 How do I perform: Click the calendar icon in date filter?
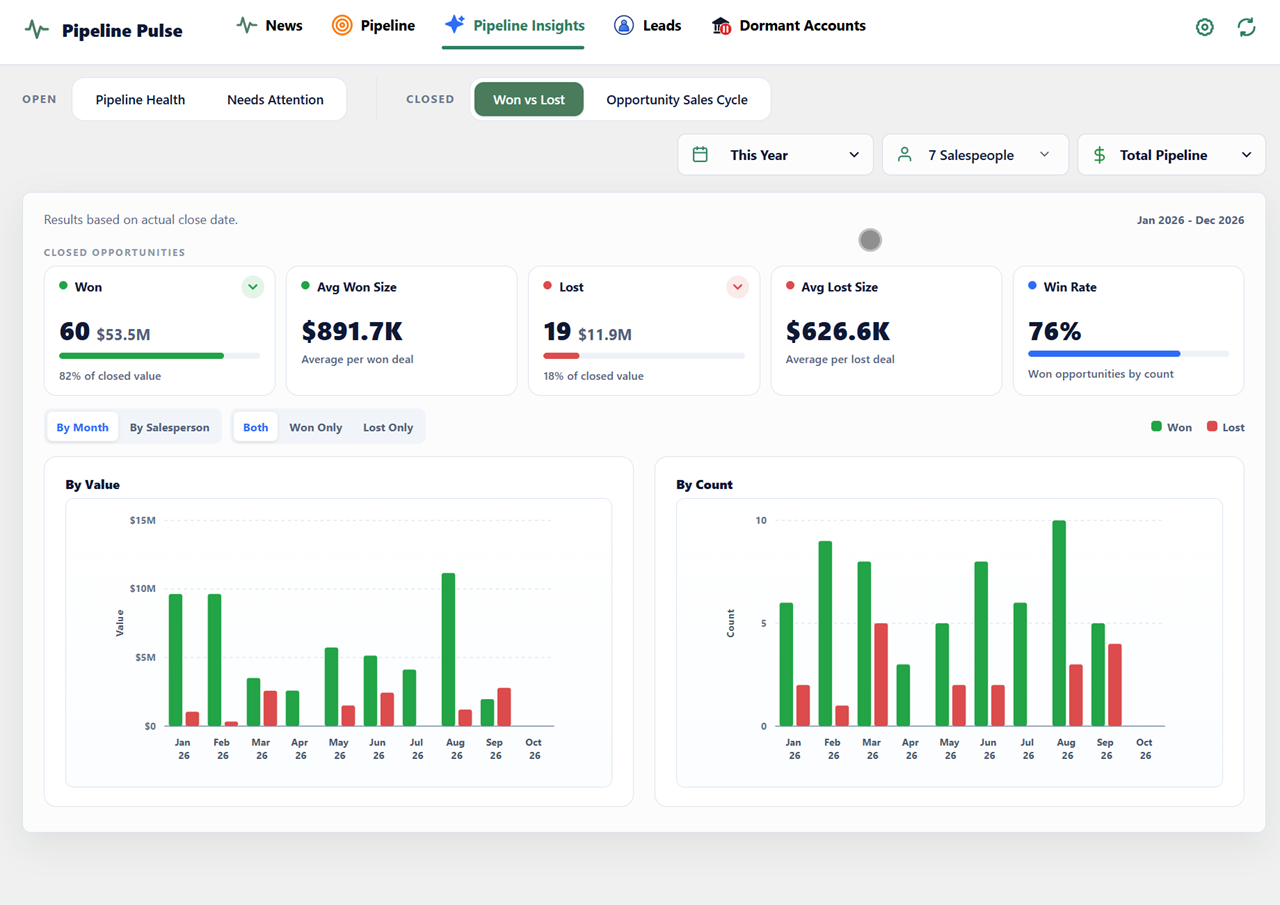pos(700,155)
